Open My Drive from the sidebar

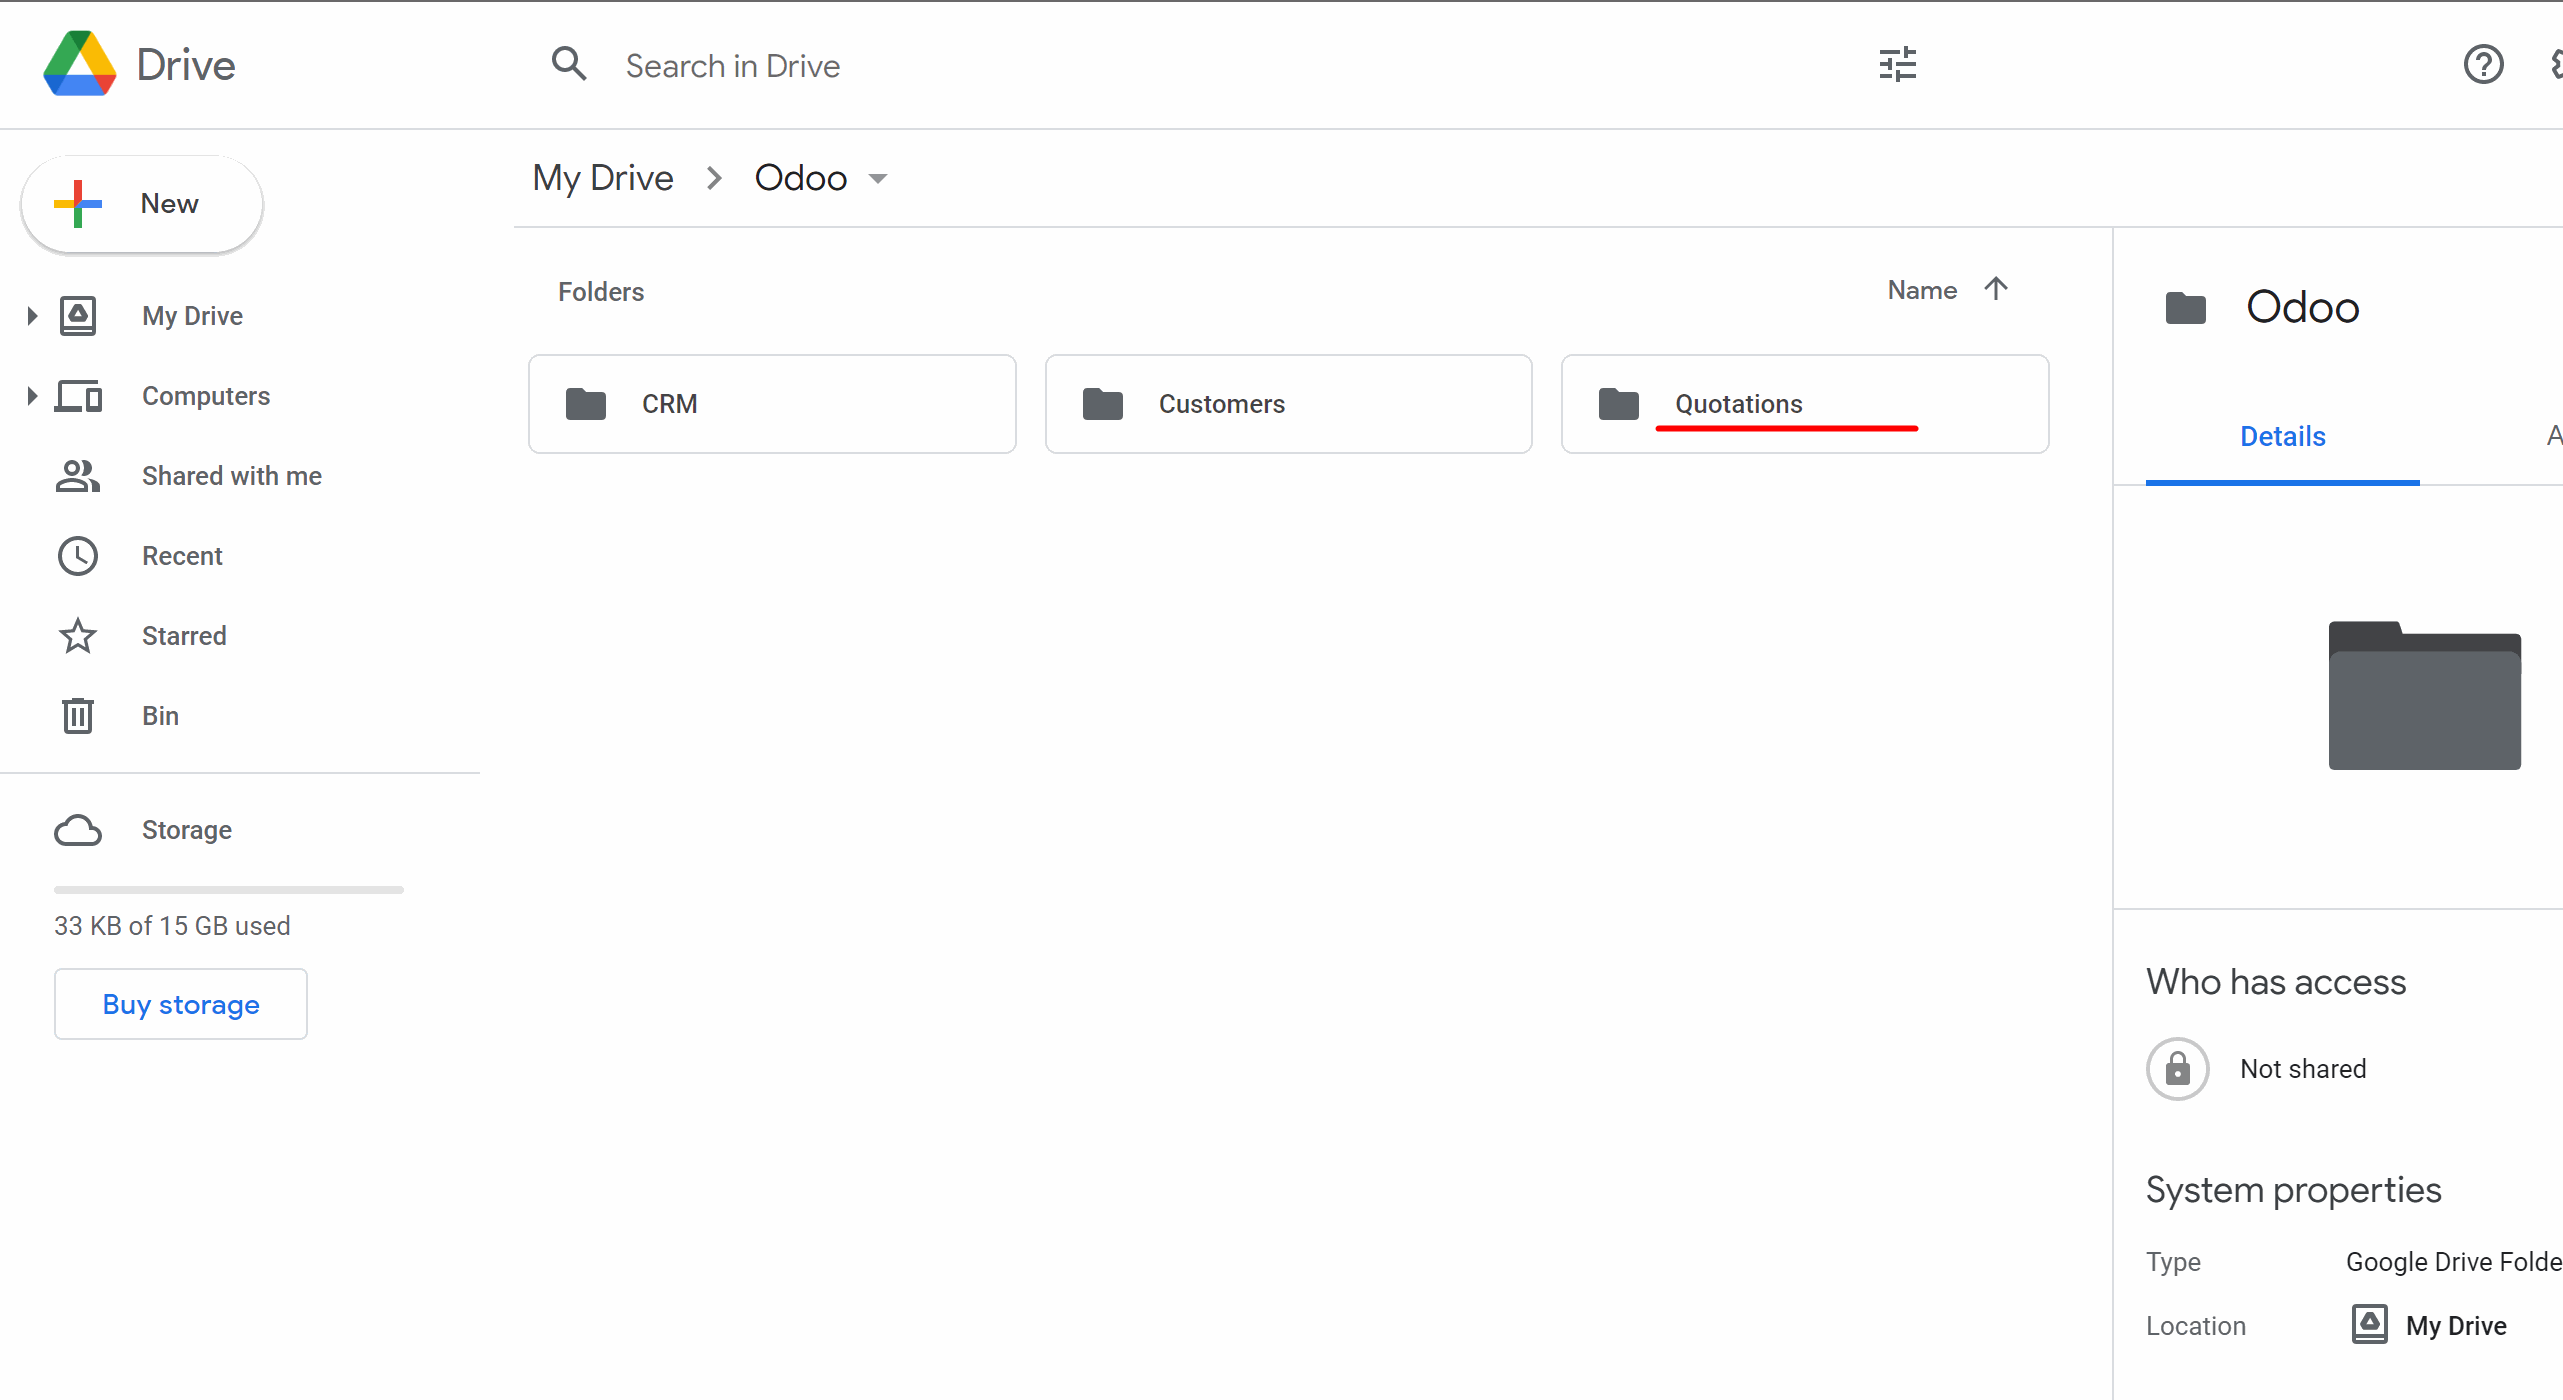[x=192, y=316]
